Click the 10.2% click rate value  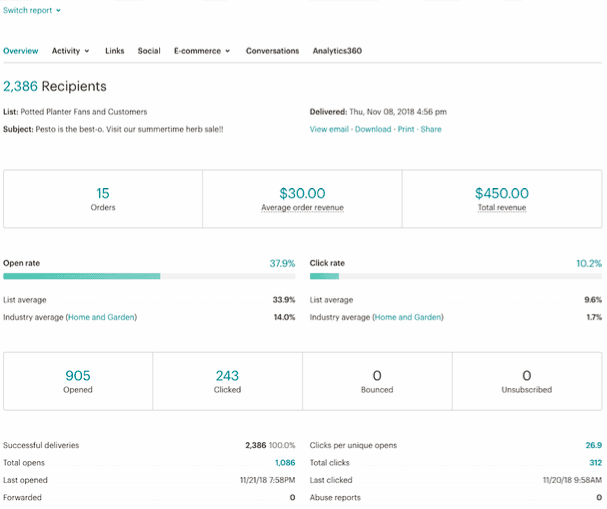(589, 263)
